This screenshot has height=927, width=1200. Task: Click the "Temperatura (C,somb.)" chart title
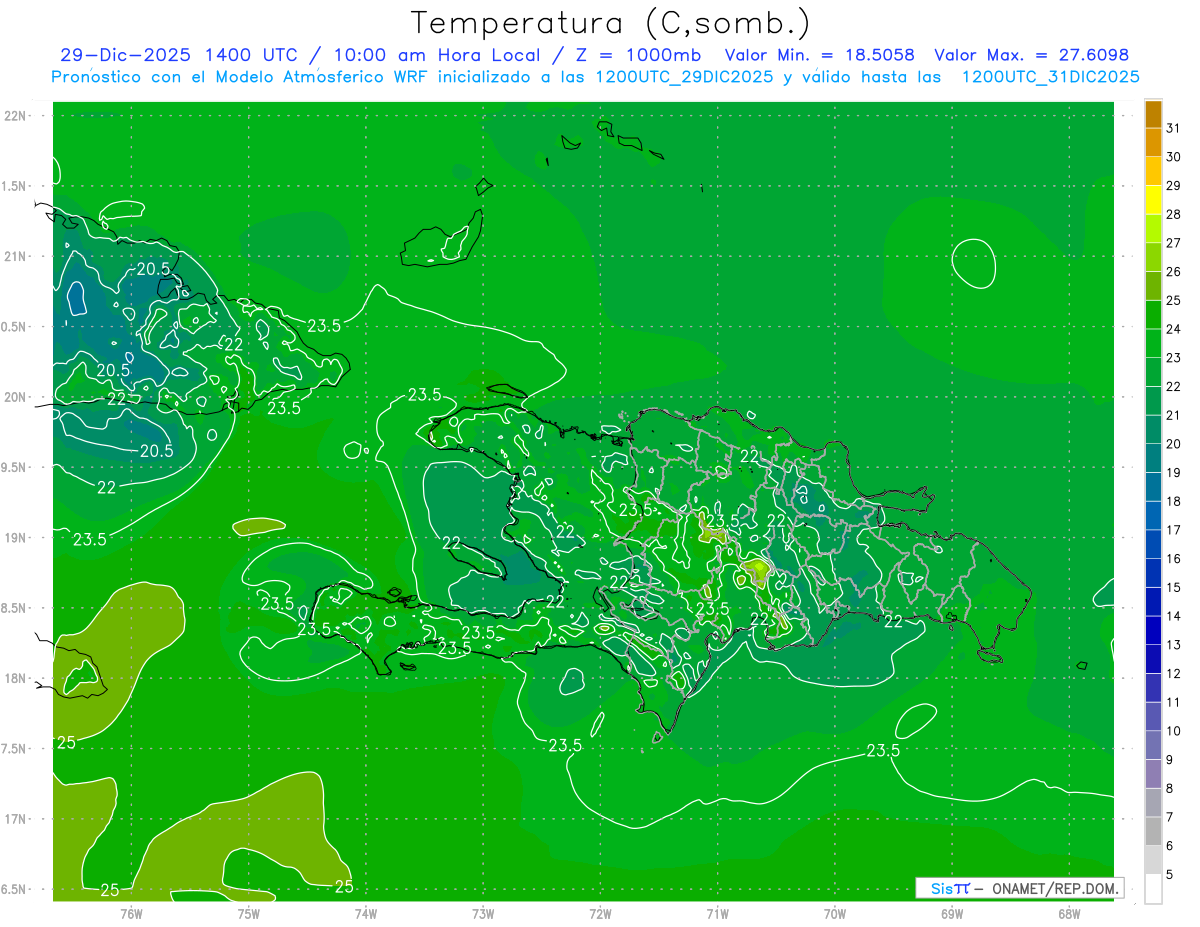610,23
